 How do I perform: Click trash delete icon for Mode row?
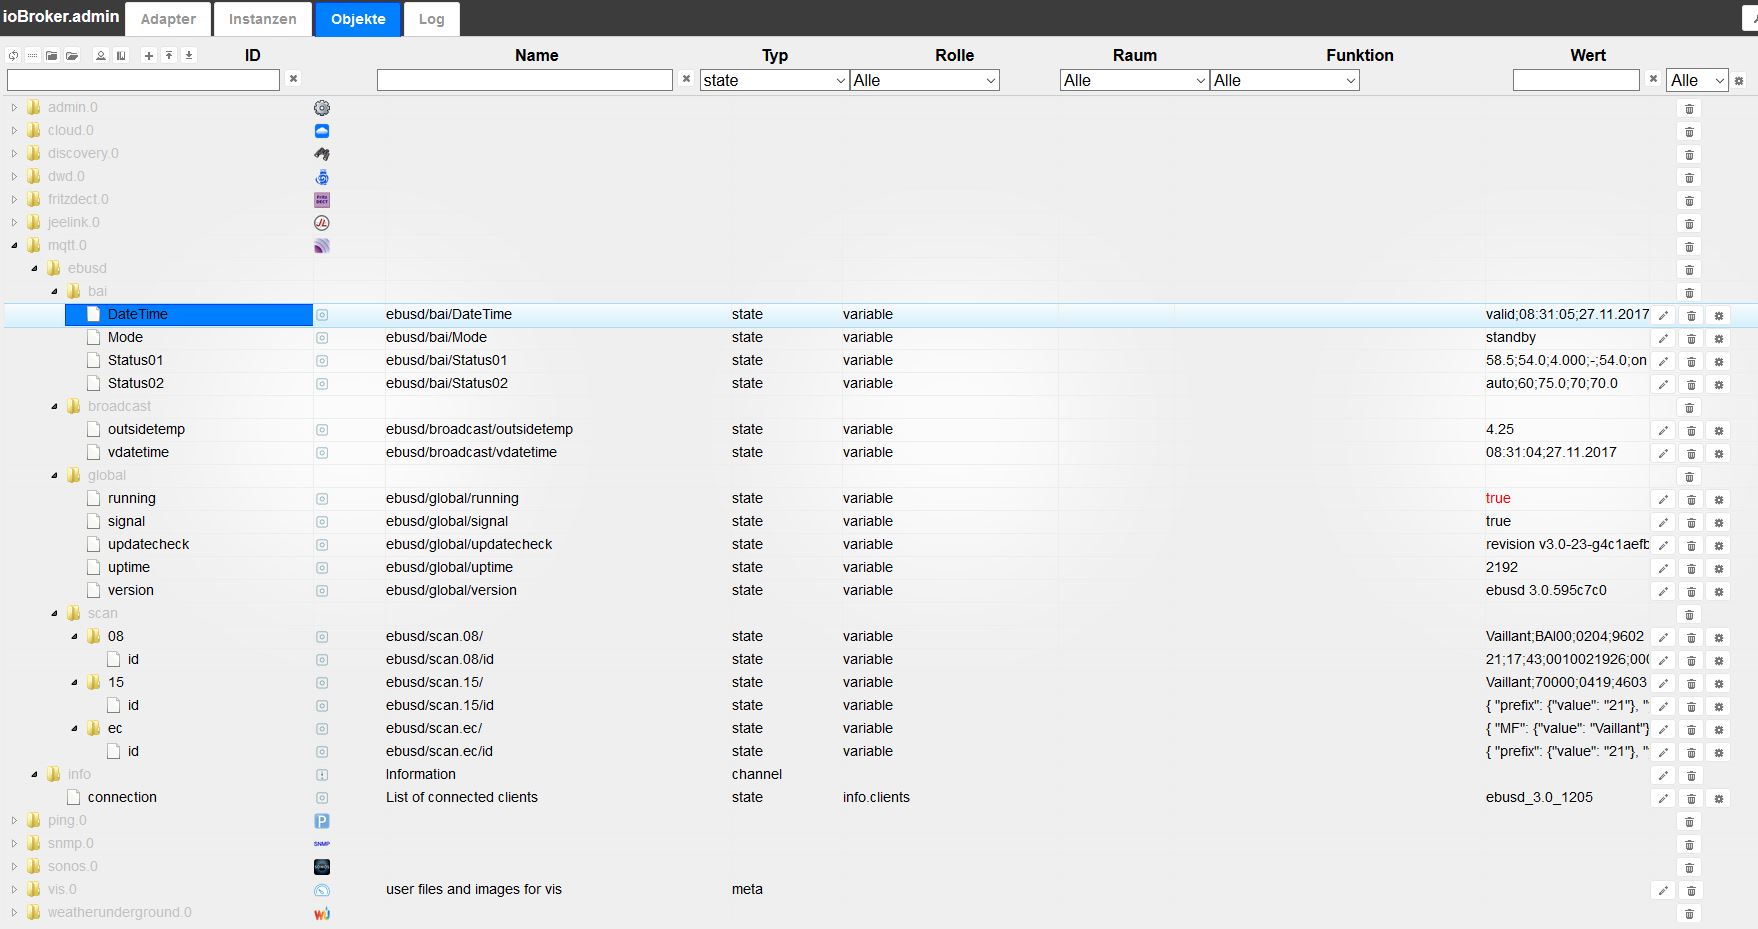click(1691, 338)
